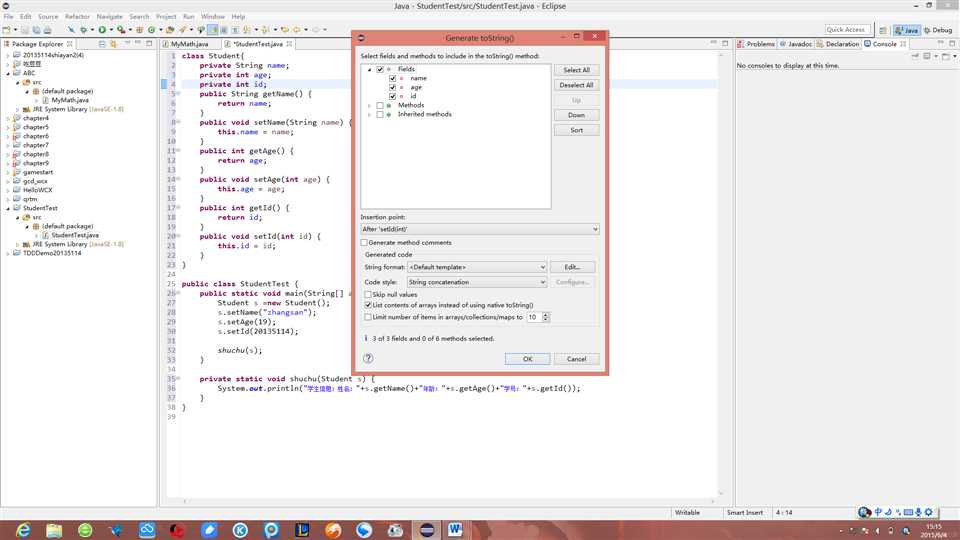The width and height of the screenshot is (960, 540).
Task: Click the Open Console icon in Console view
Action: click(x=946, y=56)
